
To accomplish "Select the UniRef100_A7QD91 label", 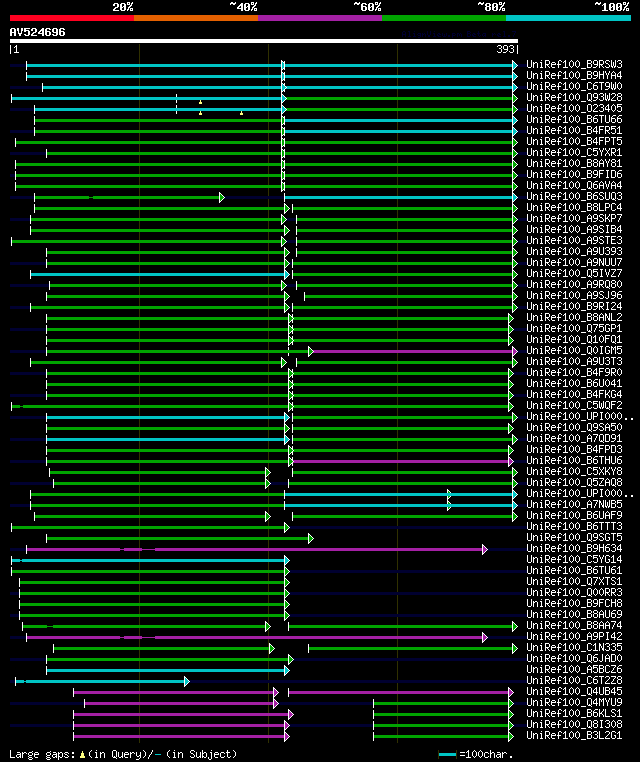I will (574, 438).
